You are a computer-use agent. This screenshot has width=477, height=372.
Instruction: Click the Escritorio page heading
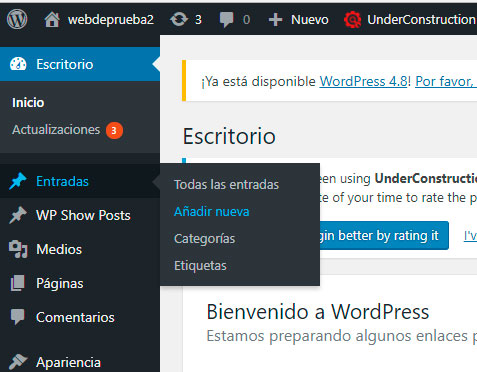(229, 136)
